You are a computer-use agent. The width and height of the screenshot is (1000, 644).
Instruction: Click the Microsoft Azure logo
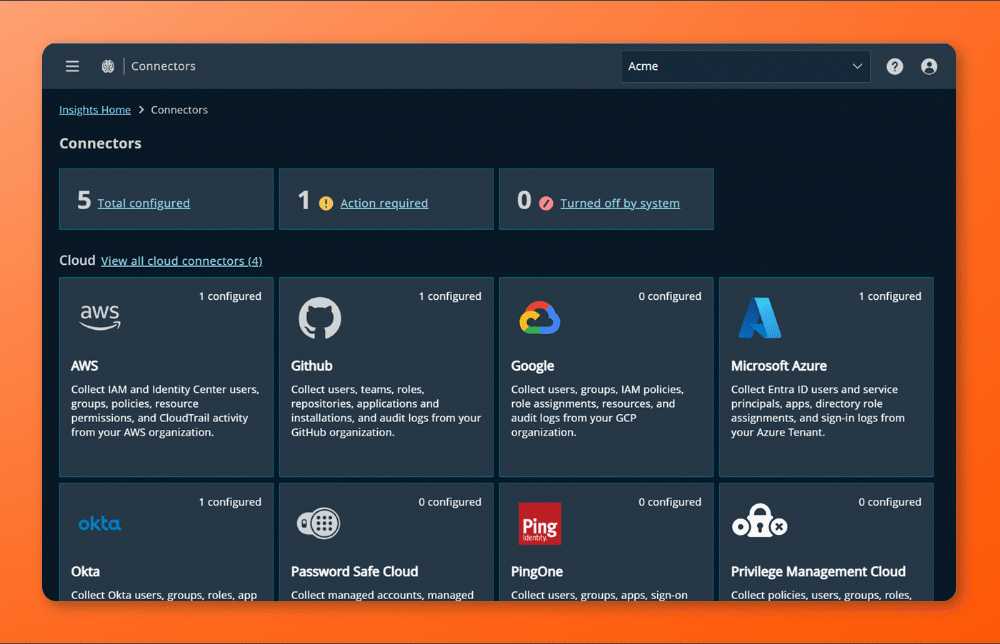point(760,318)
